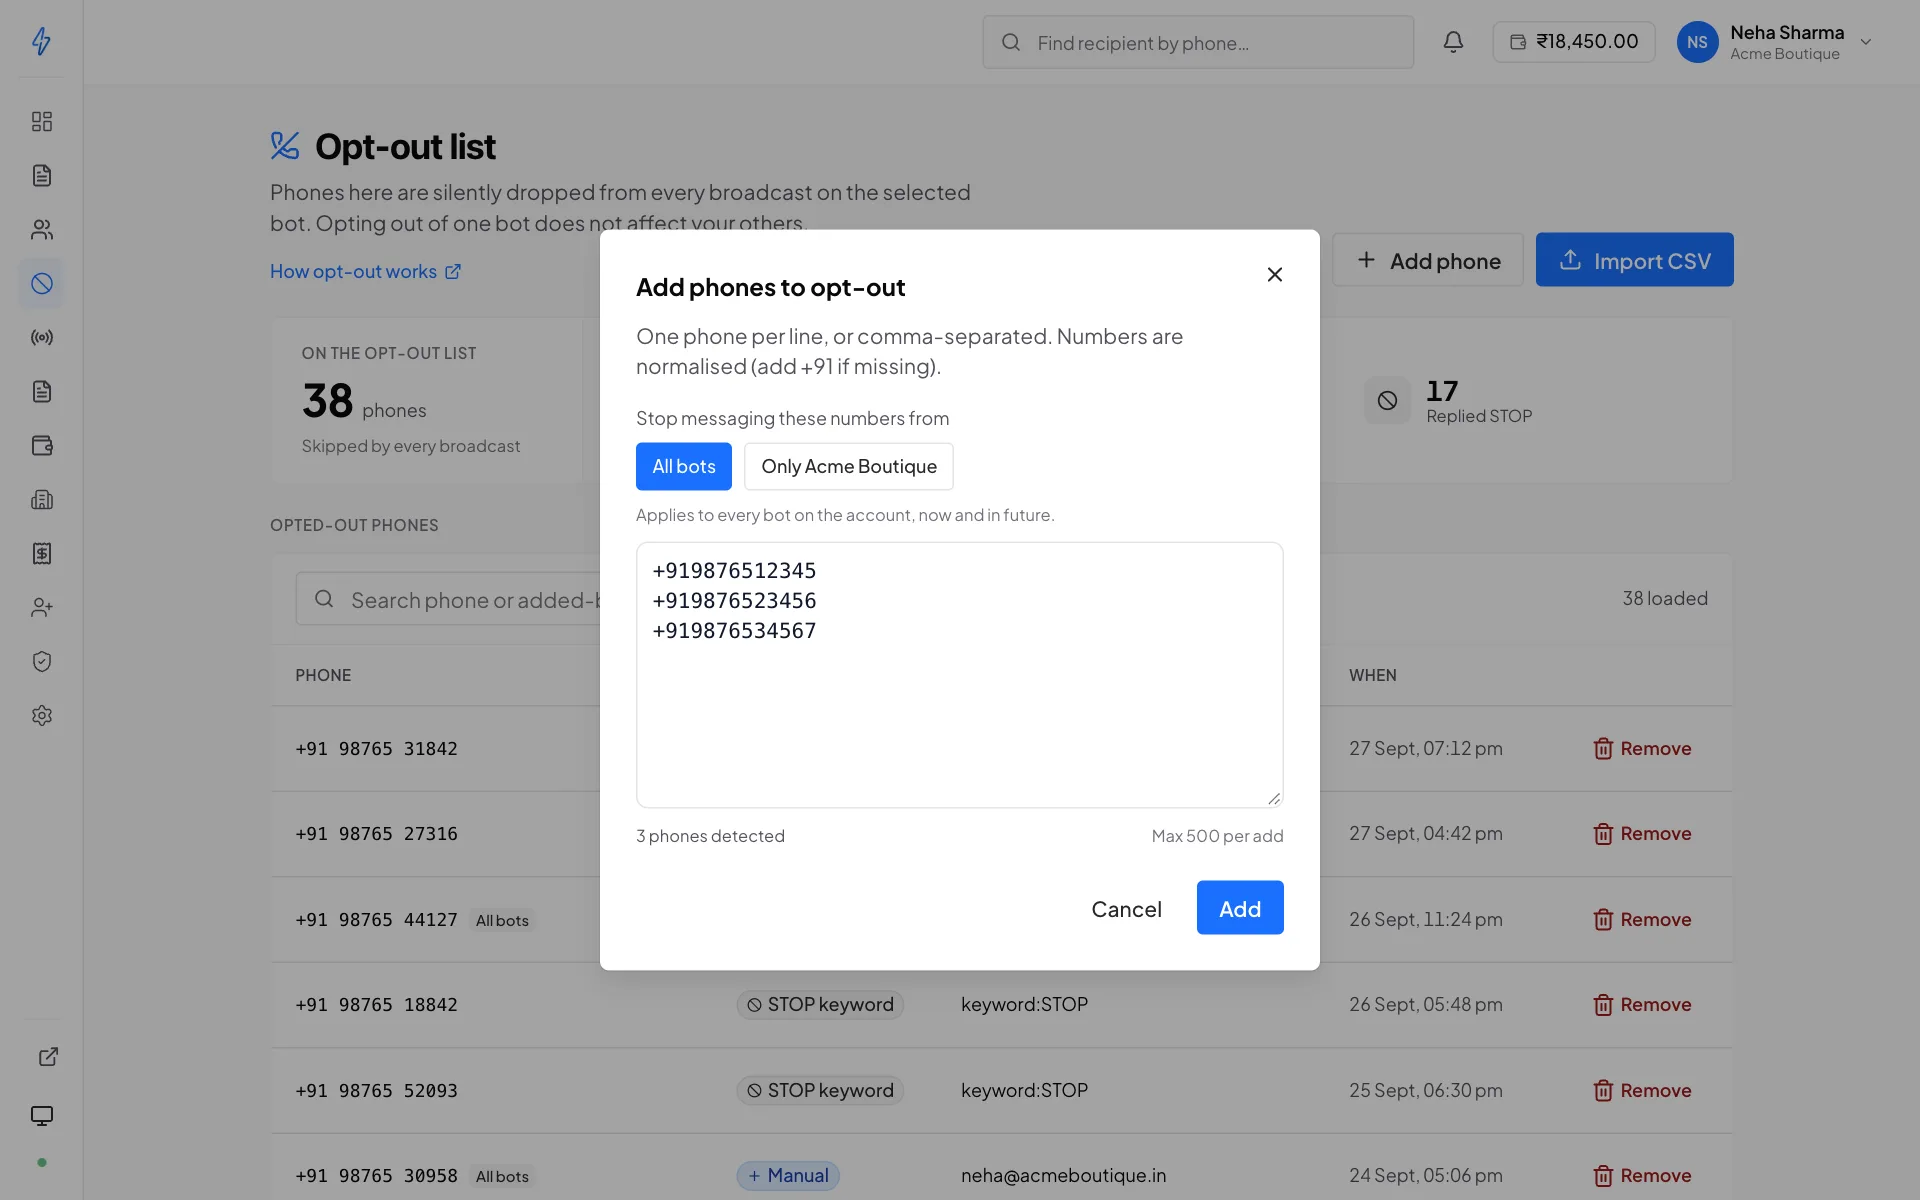Click 27 Sept, 07:12 pm timestamp
This screenshot has width=1920, height=1200.
click(1425, 749)
